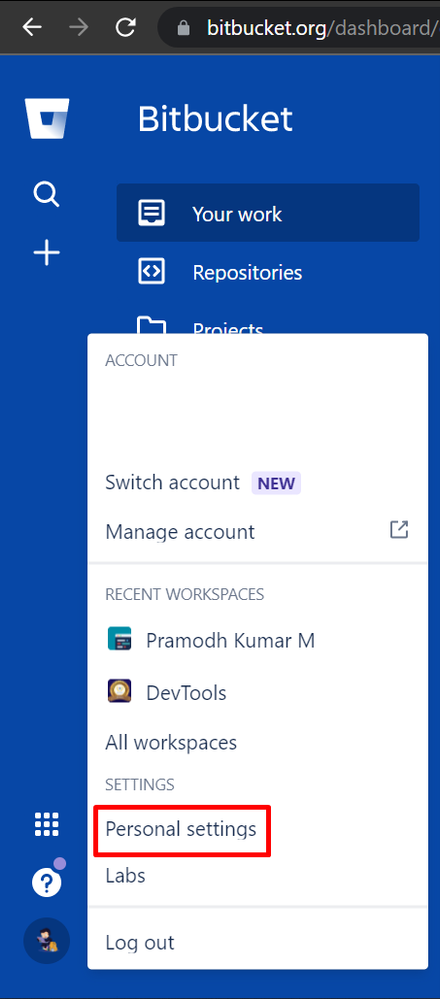Open the app switcher grid icon
The width and height of the screenshot is (440, 999).
(x=46, y=824)
